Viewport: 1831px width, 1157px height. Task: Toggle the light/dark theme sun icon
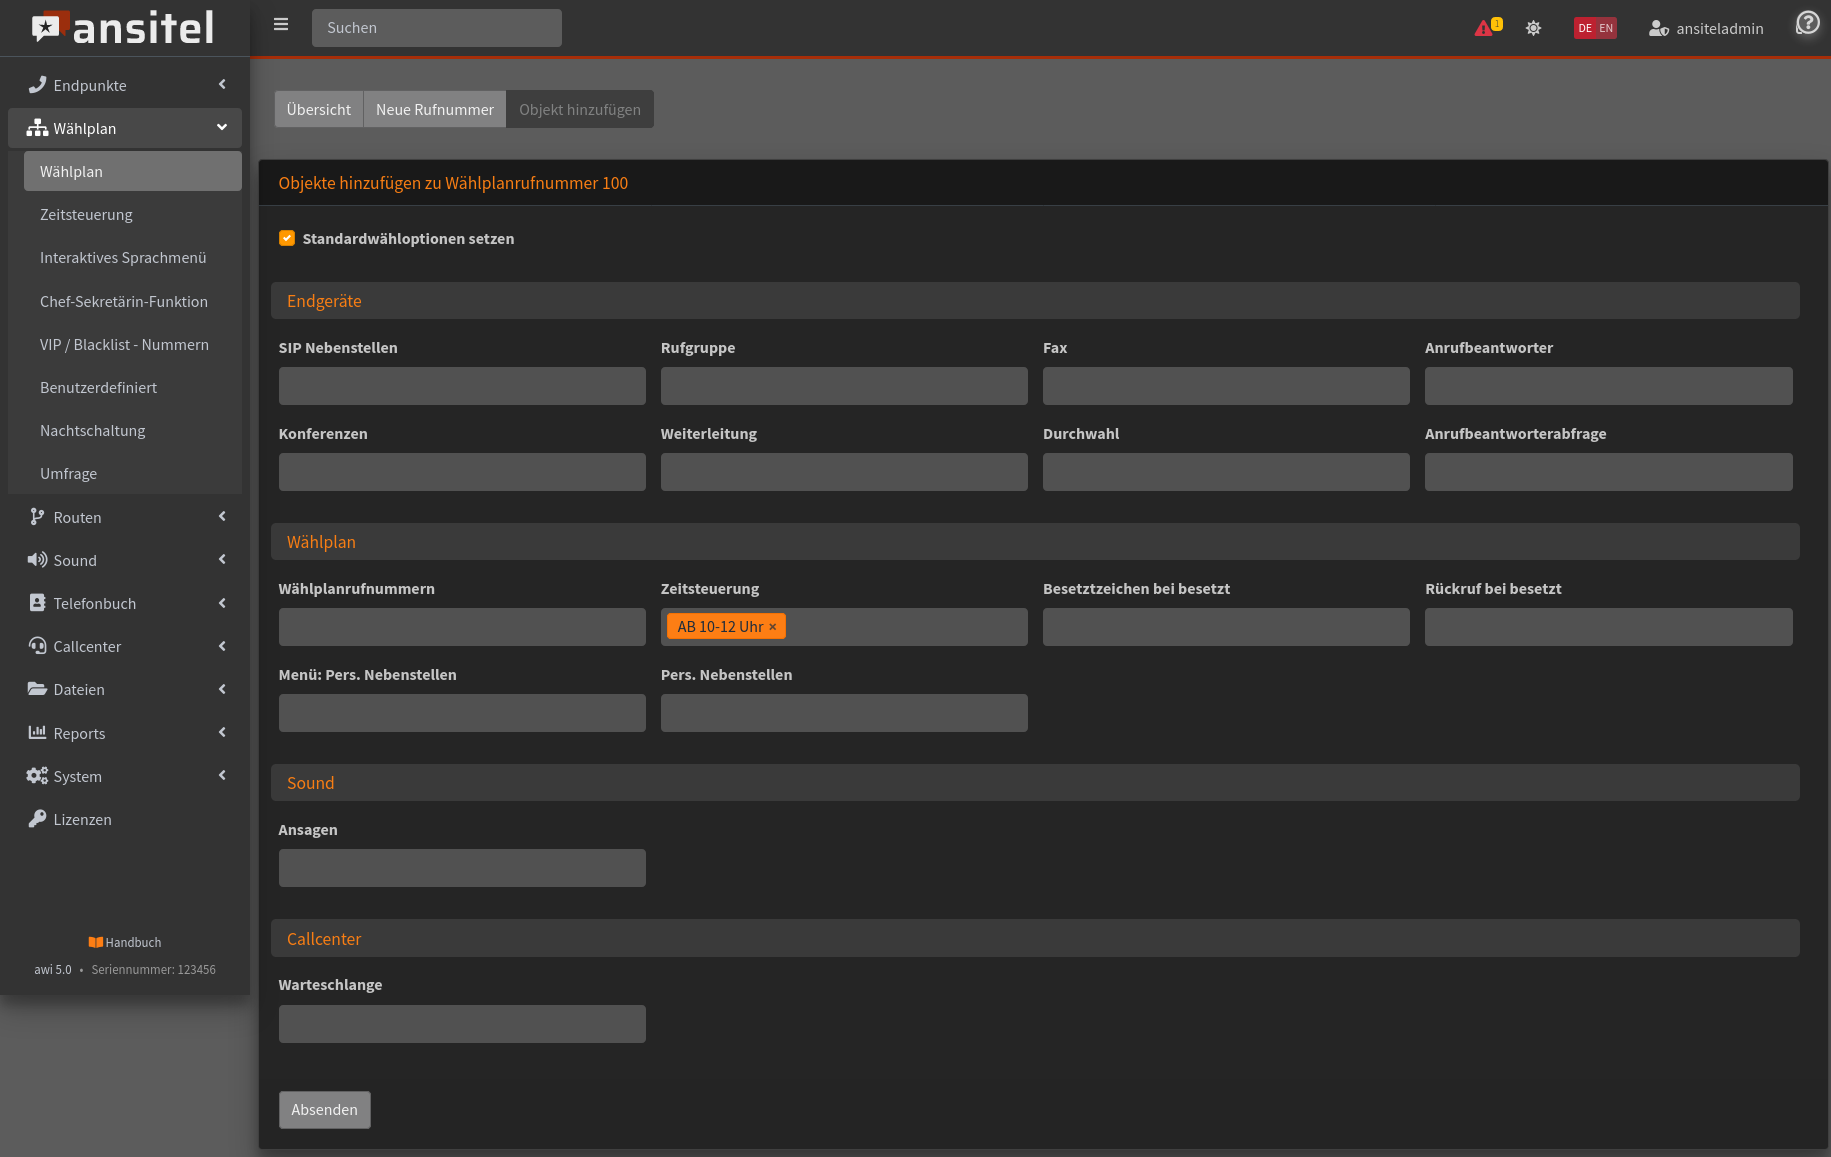point(1533,28)
